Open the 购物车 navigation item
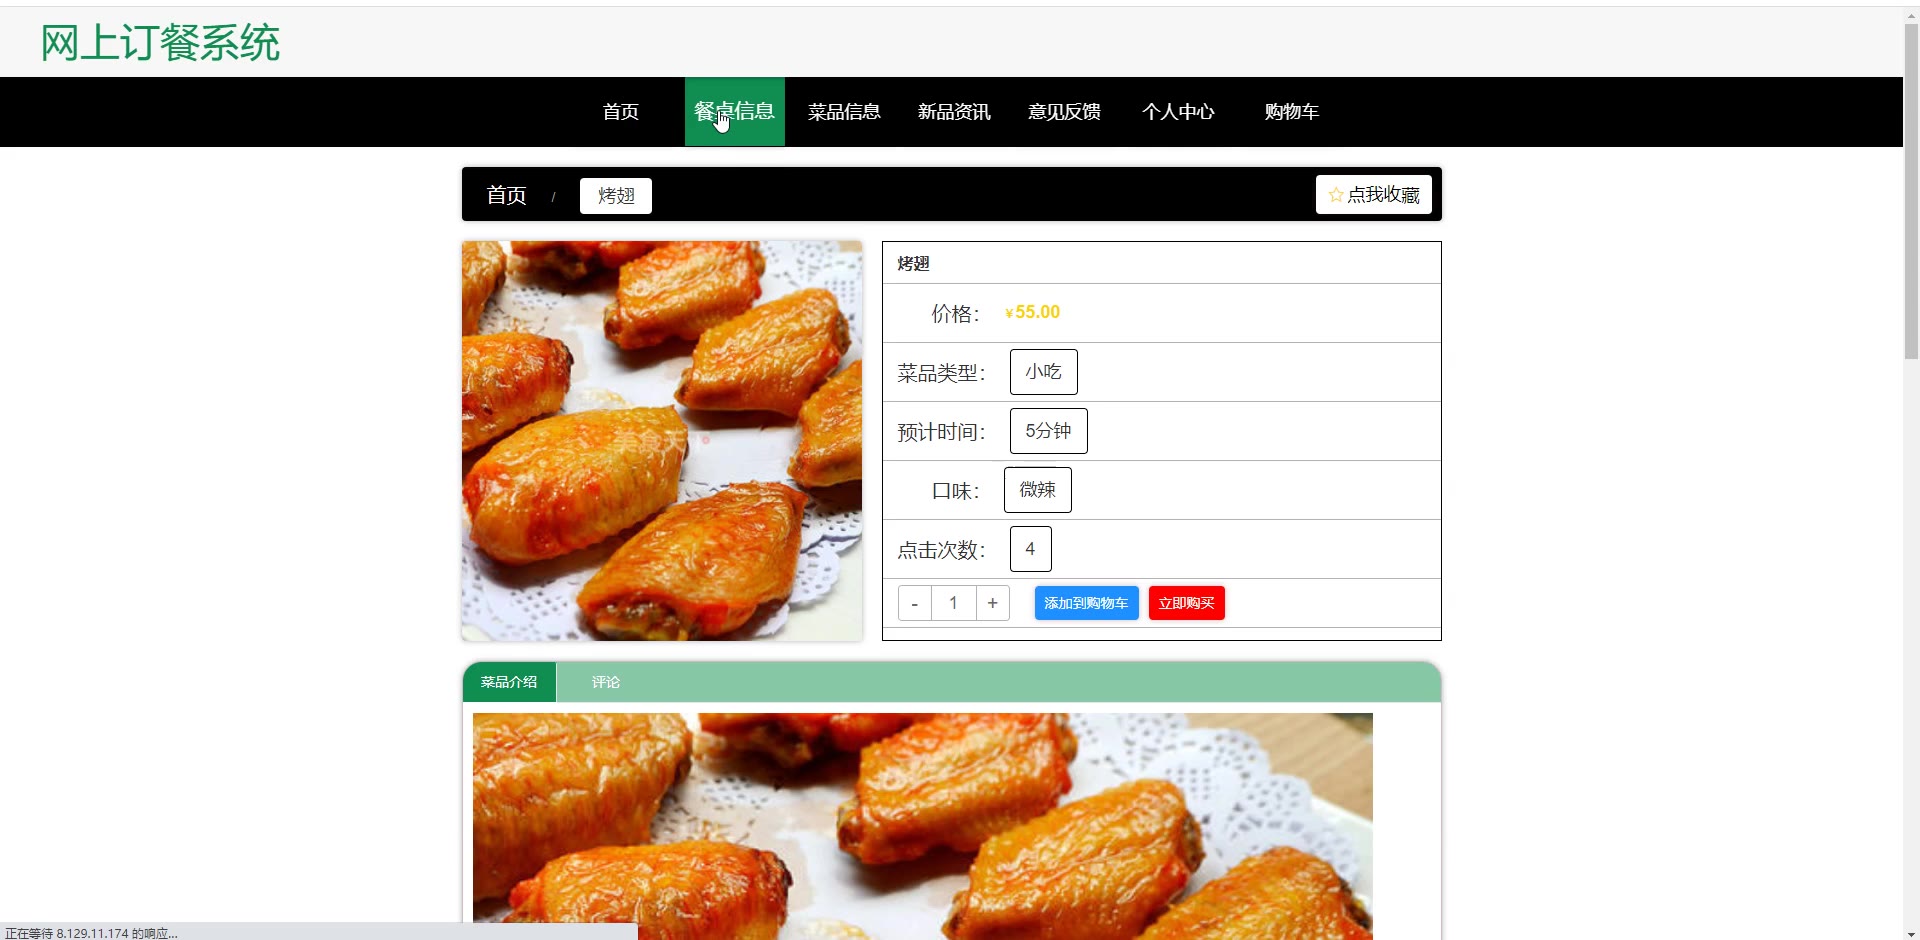This screenshot has height=940, width=1920. coord(1291,112)
